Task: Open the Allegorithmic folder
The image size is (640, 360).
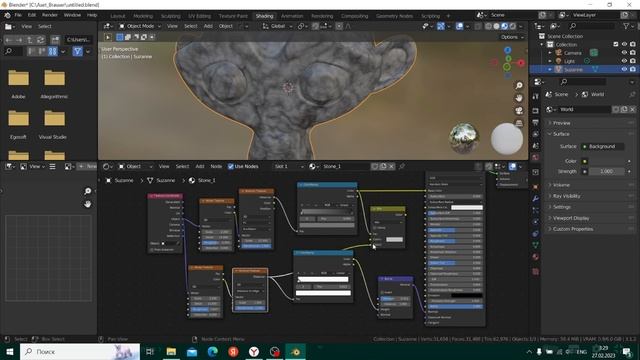Action: [54, 78]
